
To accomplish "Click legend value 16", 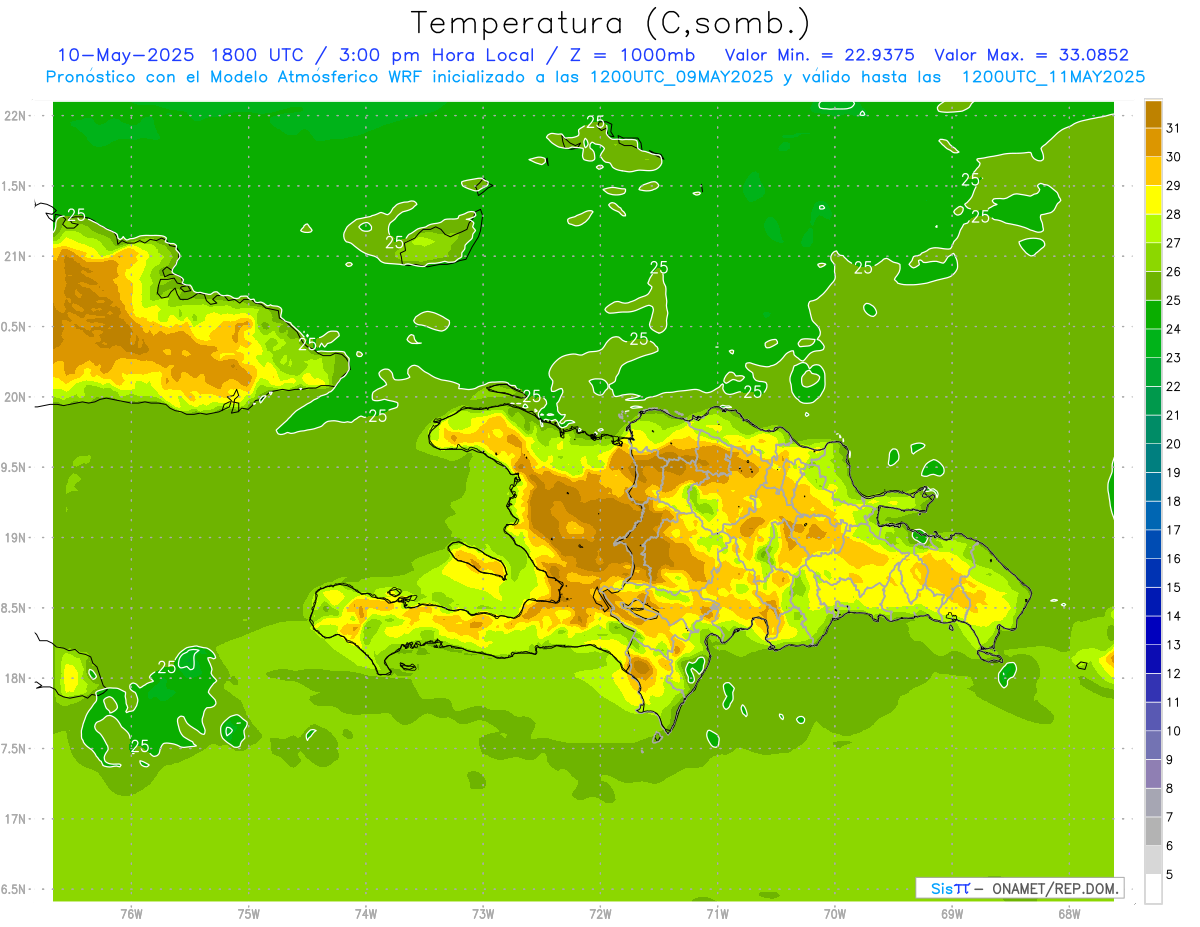I will 1173,559.
